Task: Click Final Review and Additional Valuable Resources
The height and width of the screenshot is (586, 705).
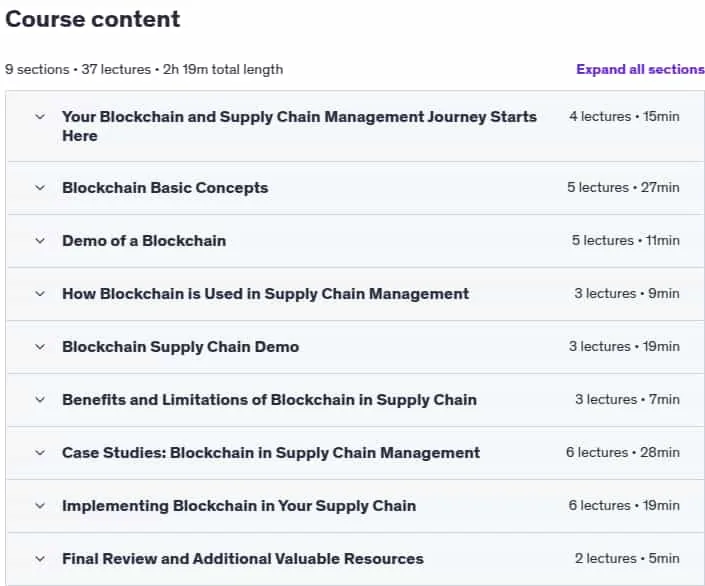Action: (243, 559)
